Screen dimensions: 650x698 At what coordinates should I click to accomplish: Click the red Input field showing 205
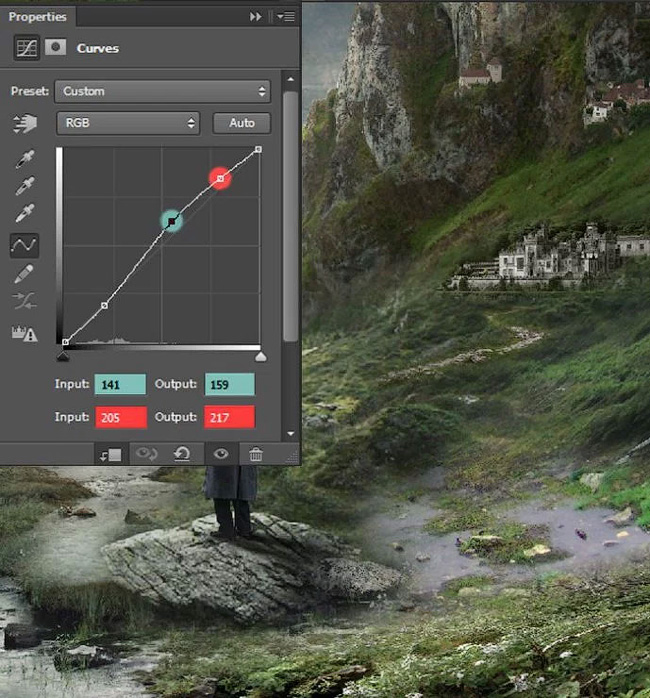click(121, 418)
